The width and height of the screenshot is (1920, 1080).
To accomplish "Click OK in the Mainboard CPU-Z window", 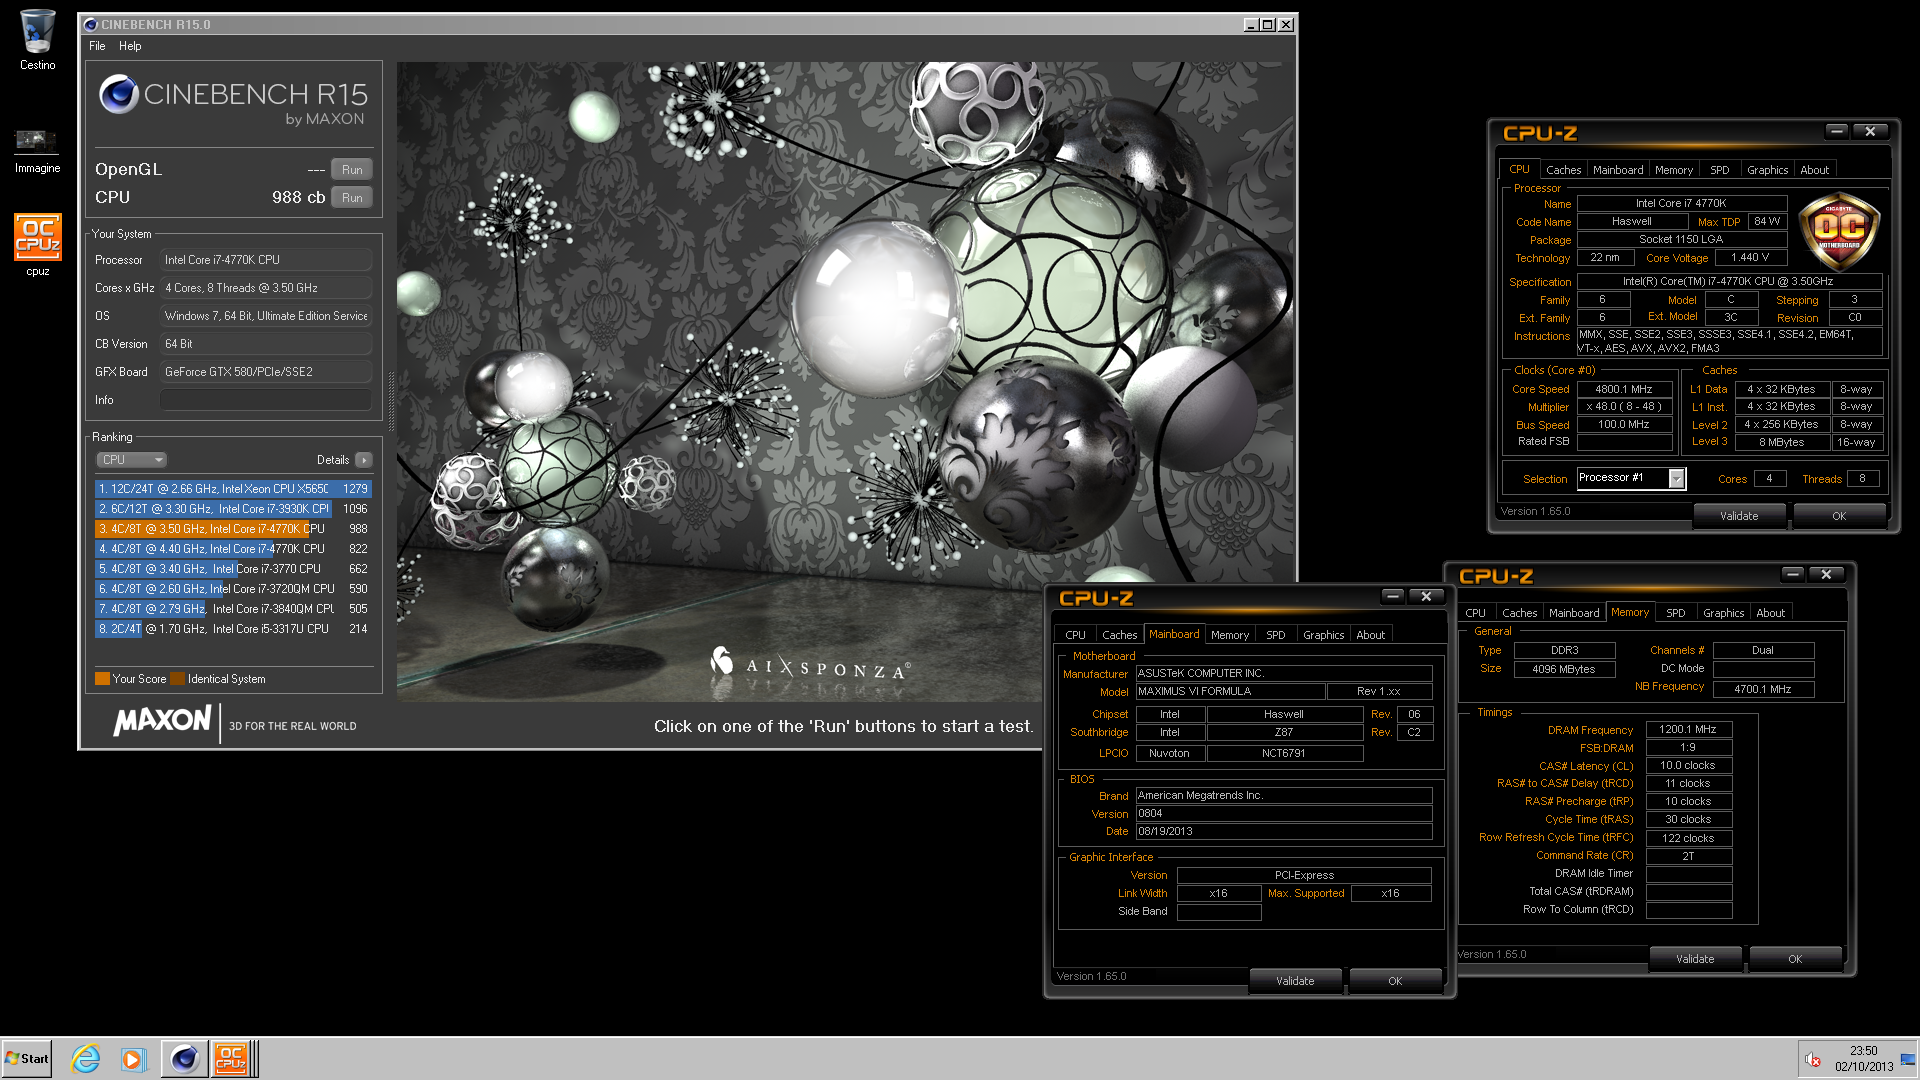I will coord(1395,981).
